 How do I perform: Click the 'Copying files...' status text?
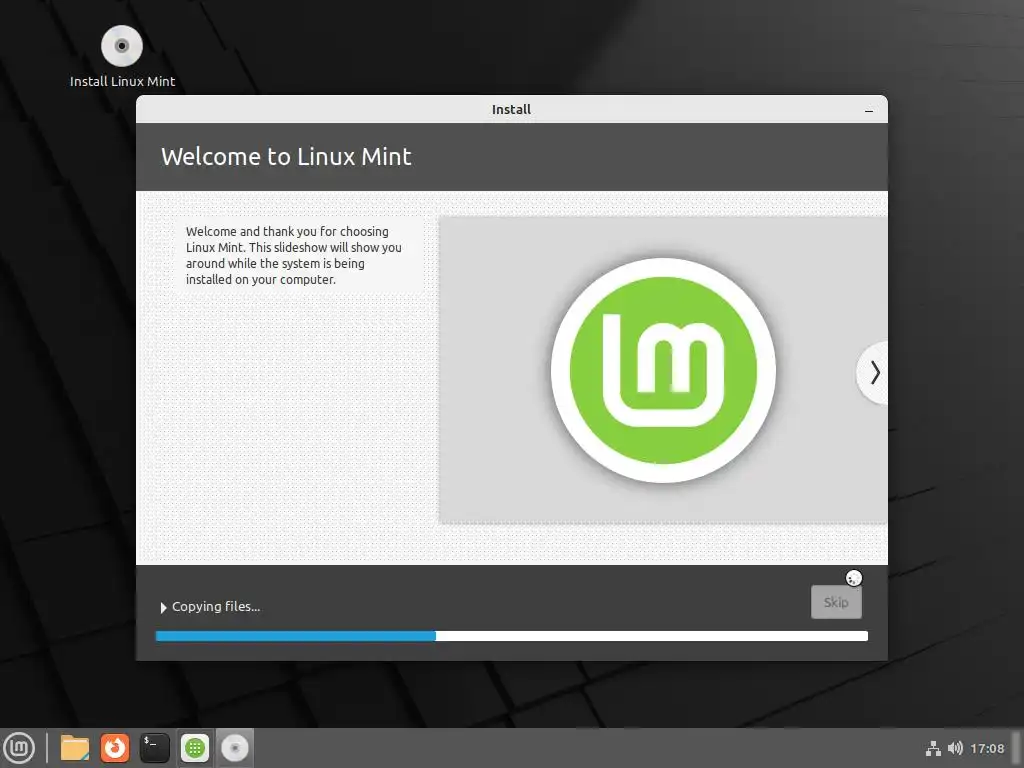click(x=216, y=607)
